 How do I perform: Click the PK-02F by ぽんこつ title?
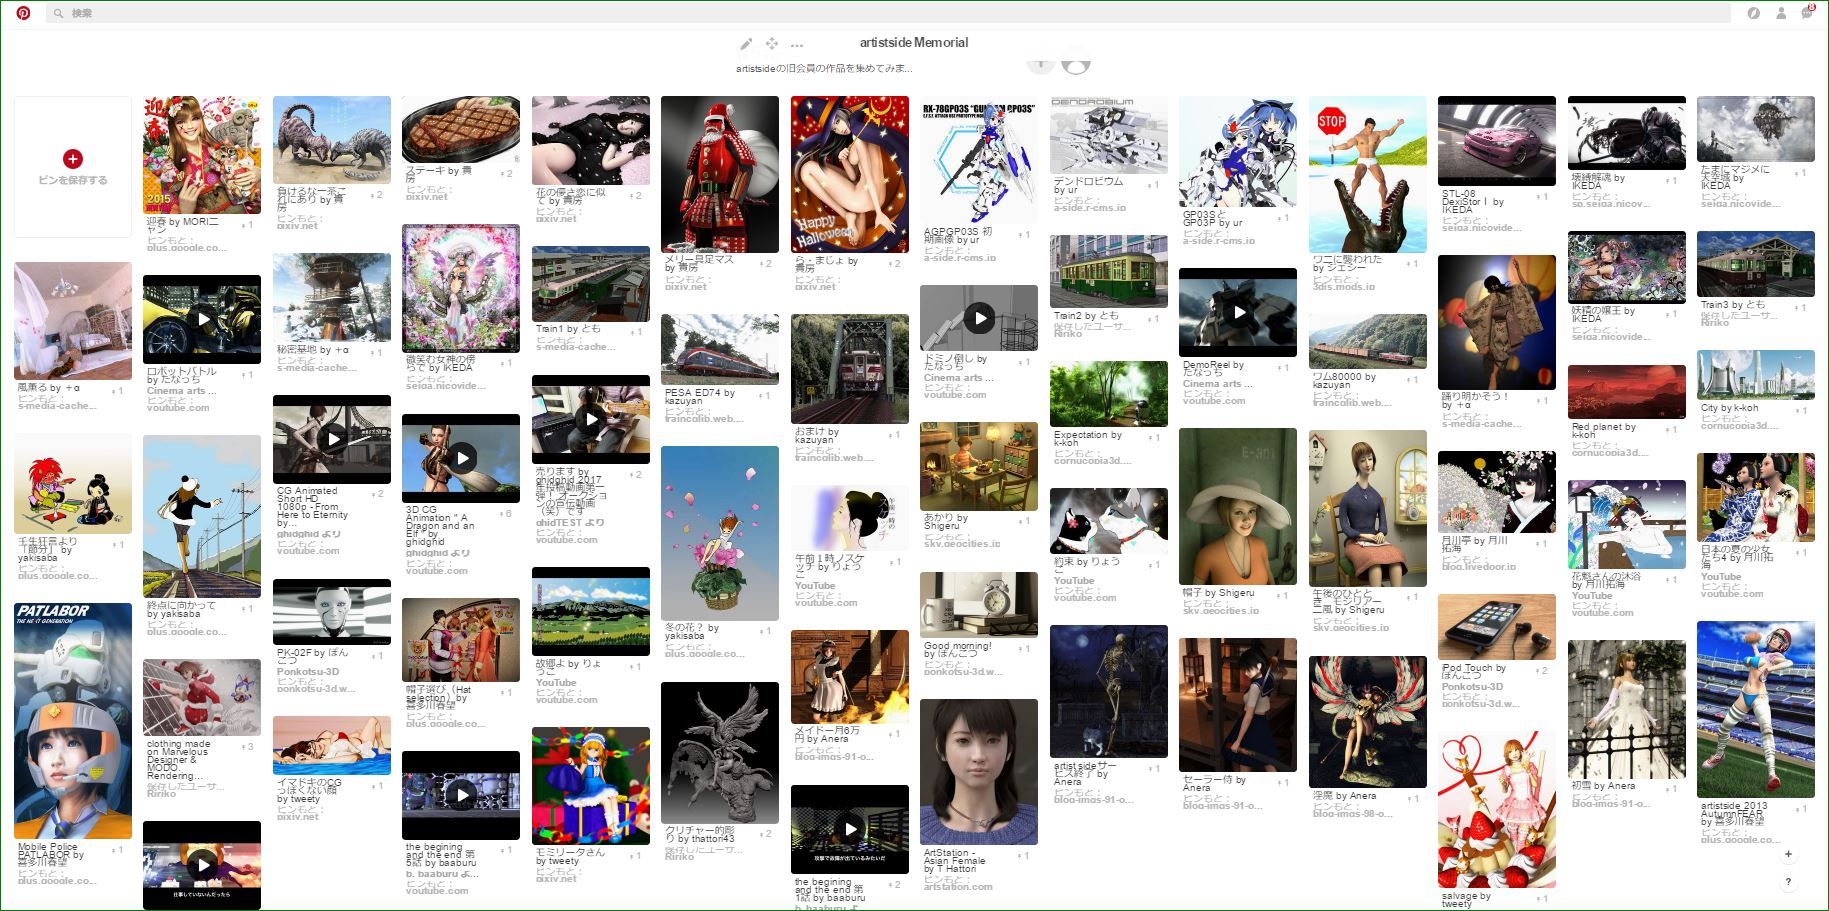313,657
